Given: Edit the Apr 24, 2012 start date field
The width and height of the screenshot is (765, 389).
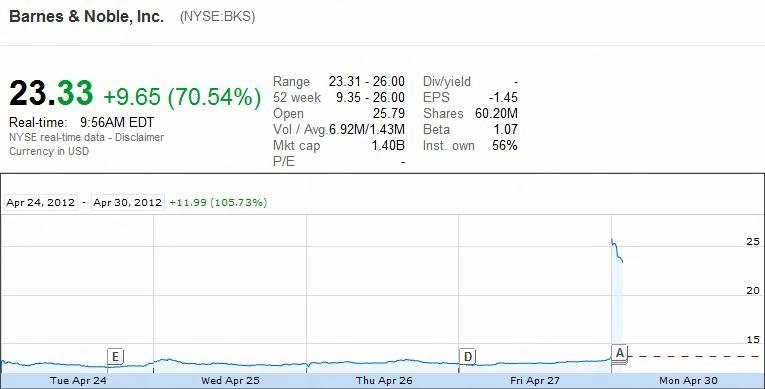Looking at the screenshot, I should coord(40,203).
